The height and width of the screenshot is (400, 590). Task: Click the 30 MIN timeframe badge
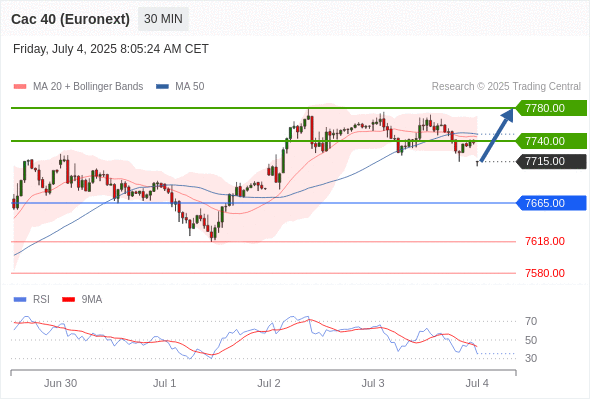click(163, 19)
